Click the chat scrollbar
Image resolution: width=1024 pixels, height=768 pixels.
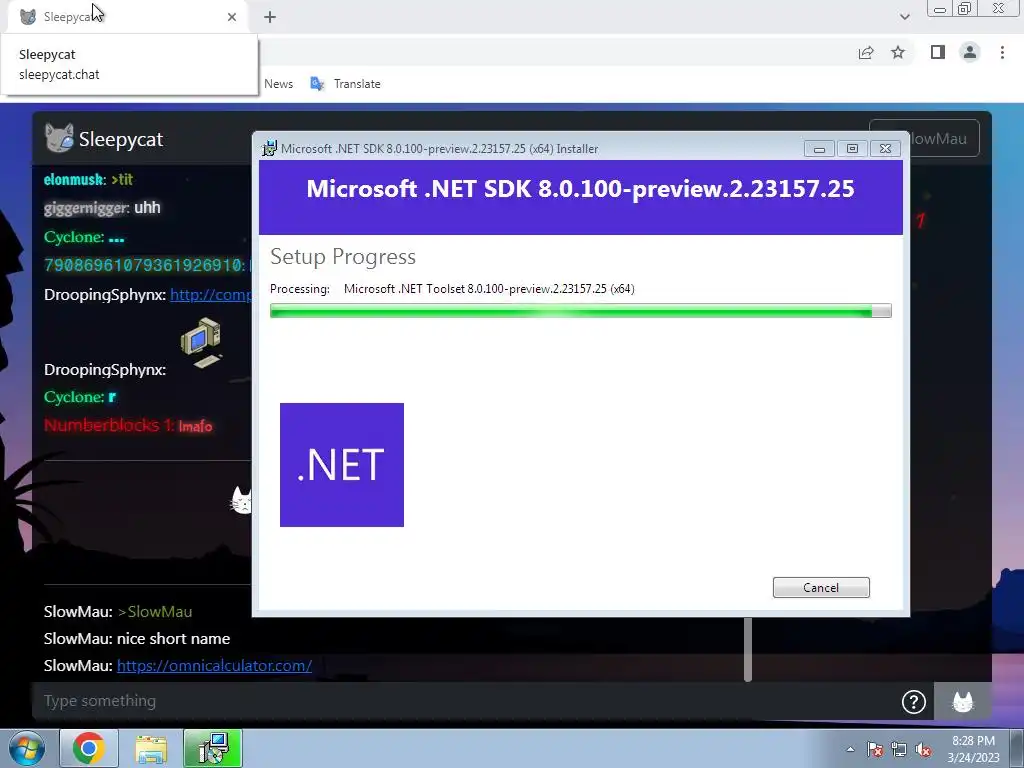[748, 649]
